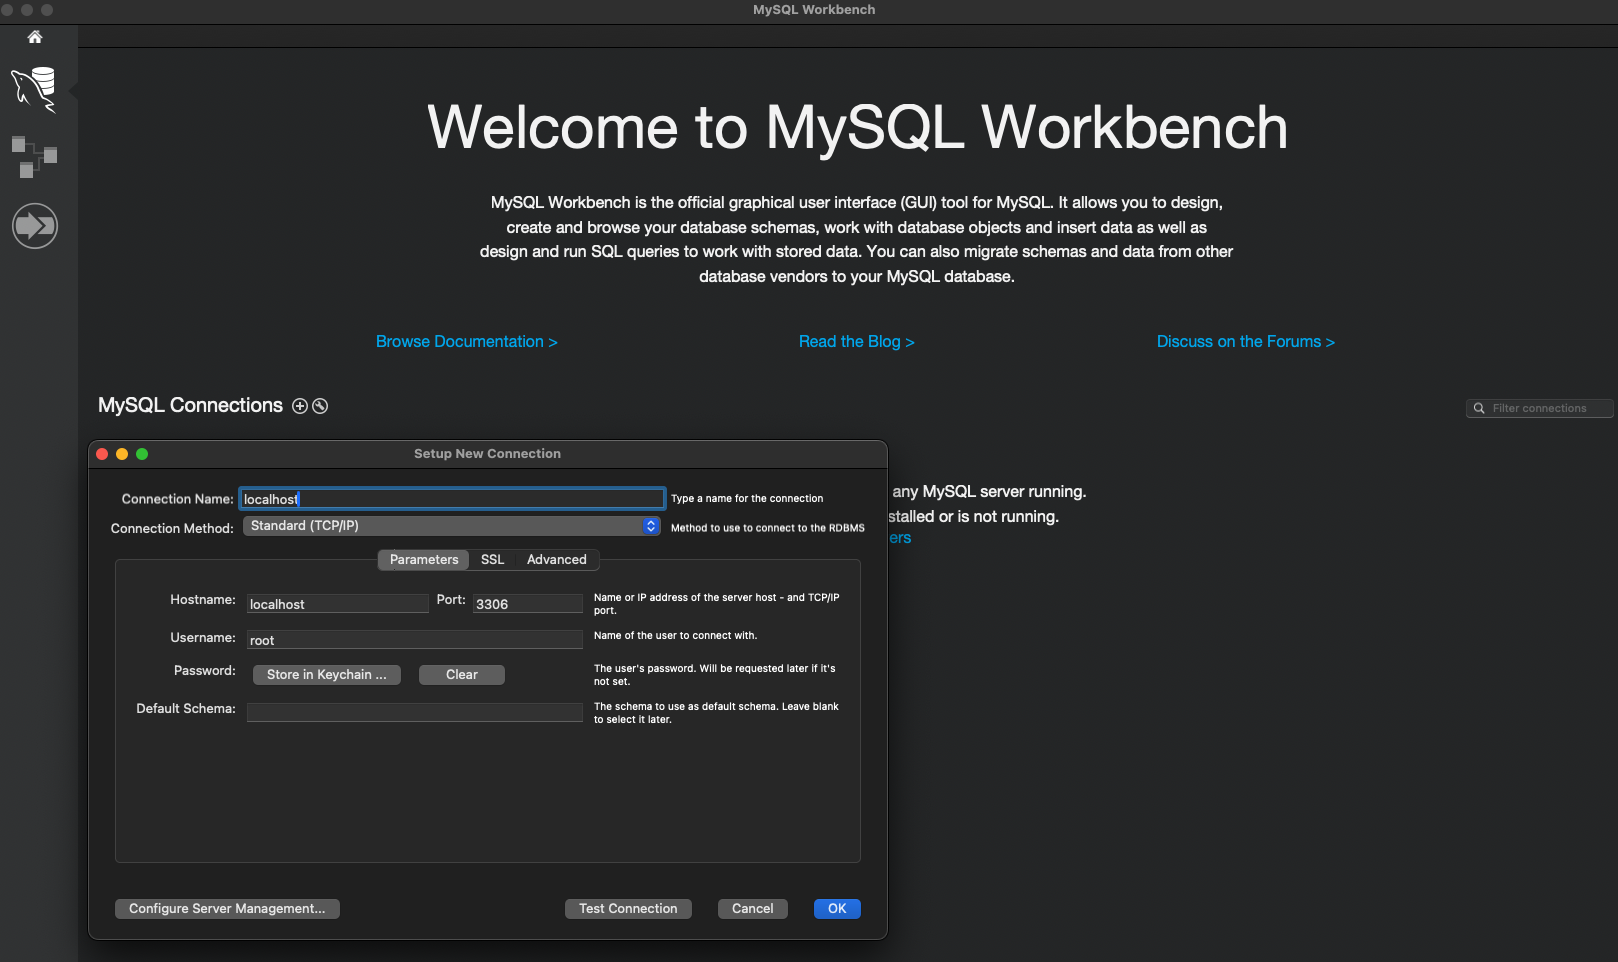Click the MySQL Connections heading
1618x962 pixels.
[x=190, y=405]
